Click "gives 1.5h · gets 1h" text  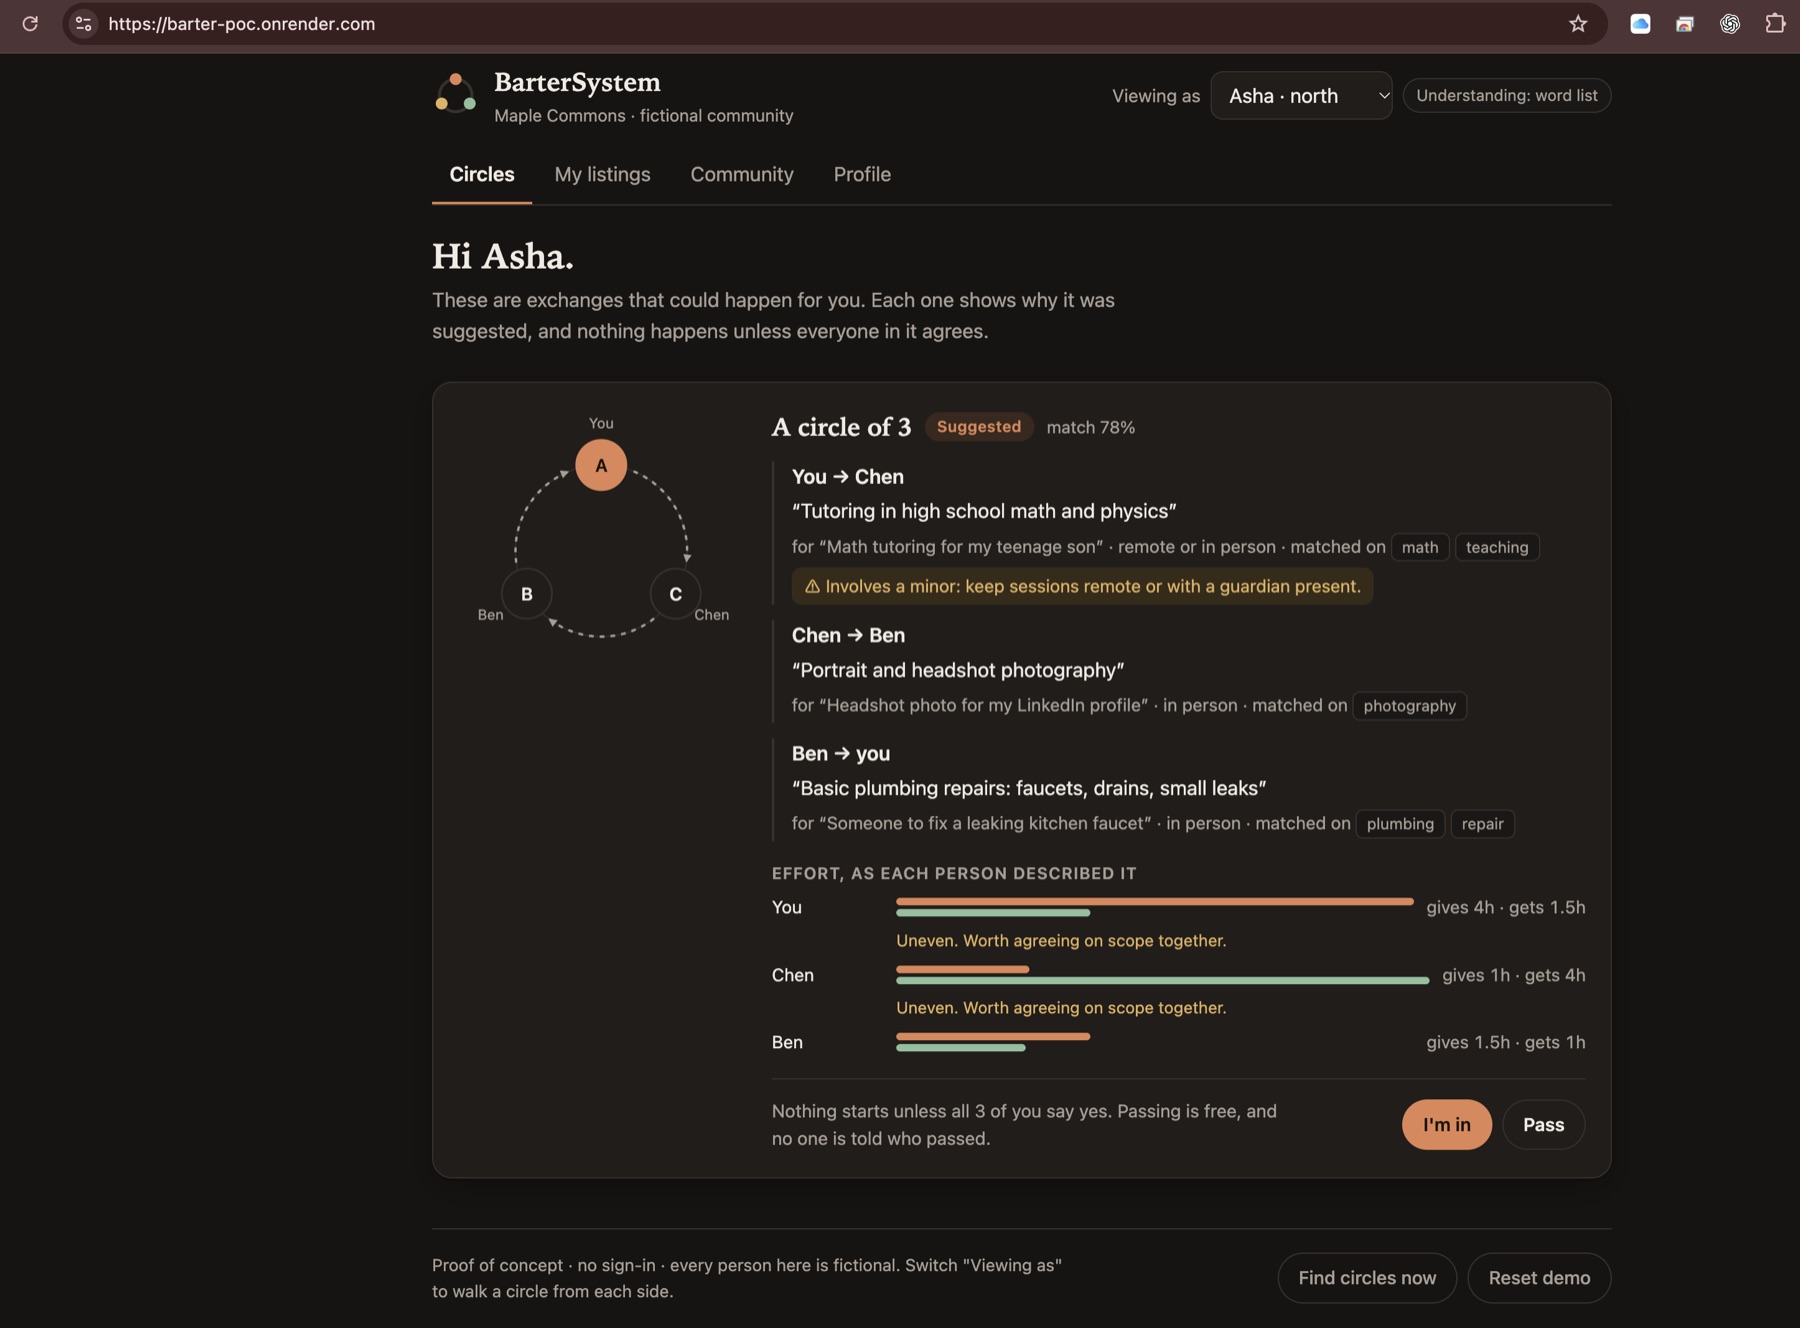1505,1043
